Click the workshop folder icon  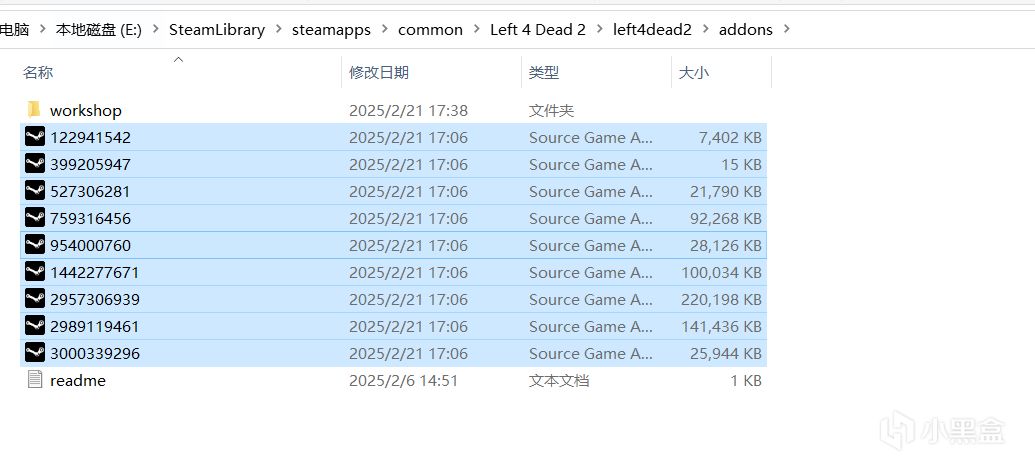point(34,110)
